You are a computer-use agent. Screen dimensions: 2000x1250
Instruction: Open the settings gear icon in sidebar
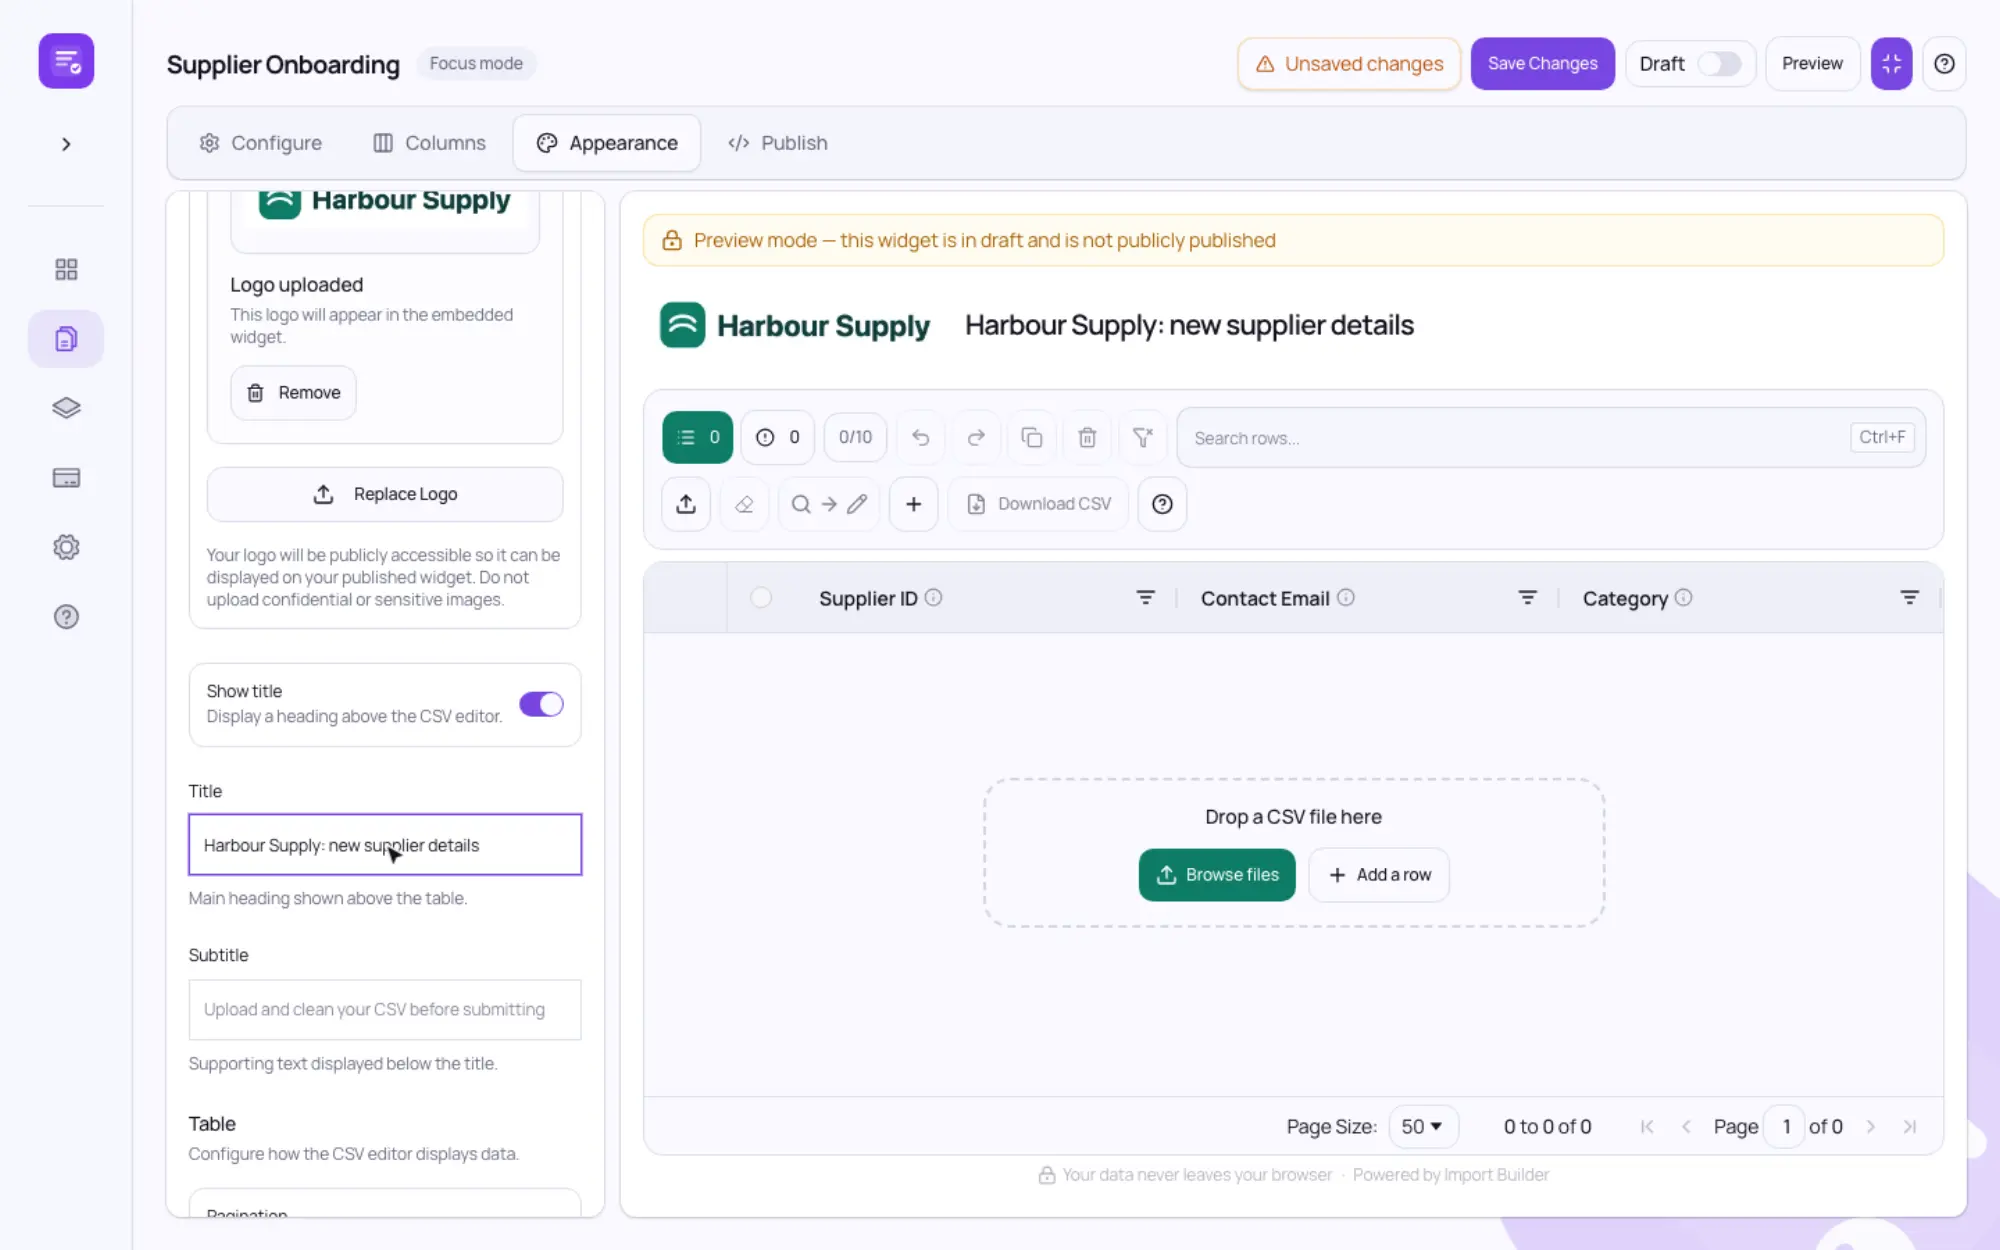click(x=66, y=547)
